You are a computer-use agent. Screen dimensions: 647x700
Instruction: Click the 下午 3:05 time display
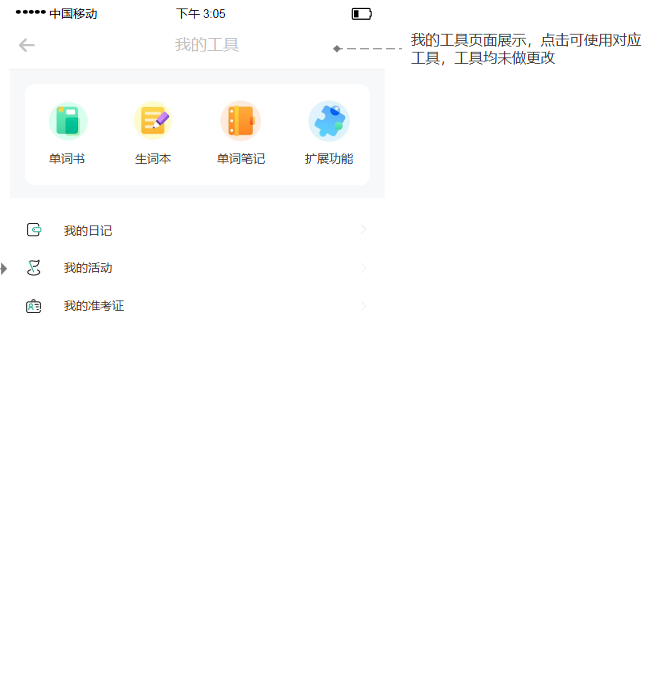201,14
